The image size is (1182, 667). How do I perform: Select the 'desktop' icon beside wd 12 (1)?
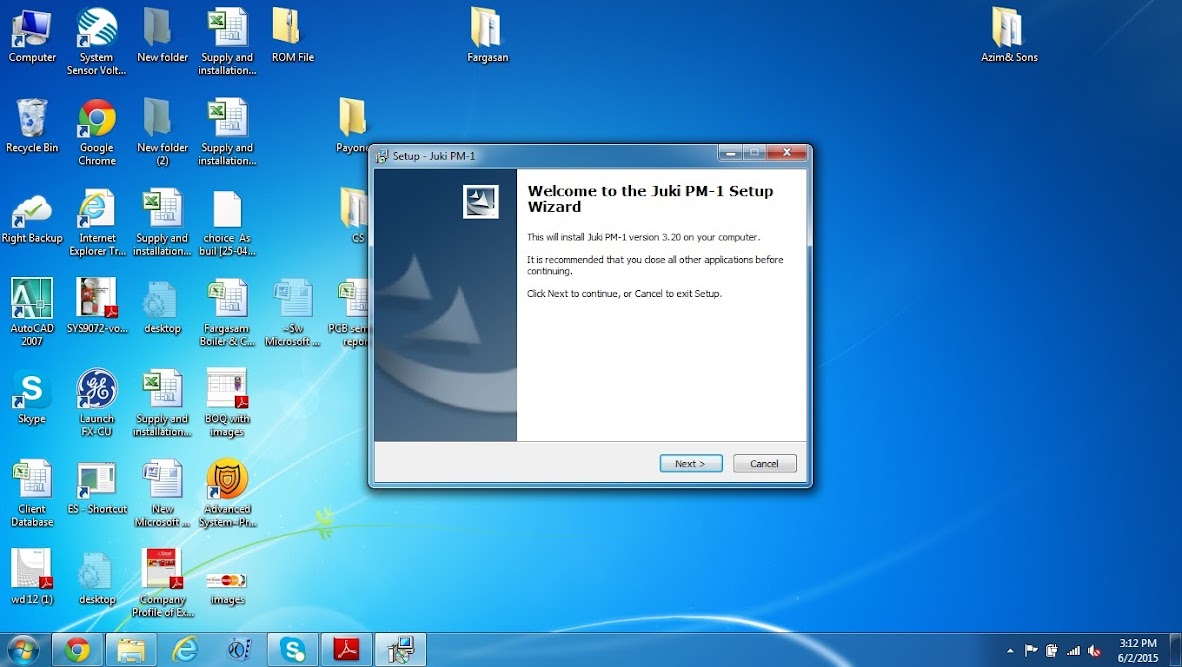96,577
